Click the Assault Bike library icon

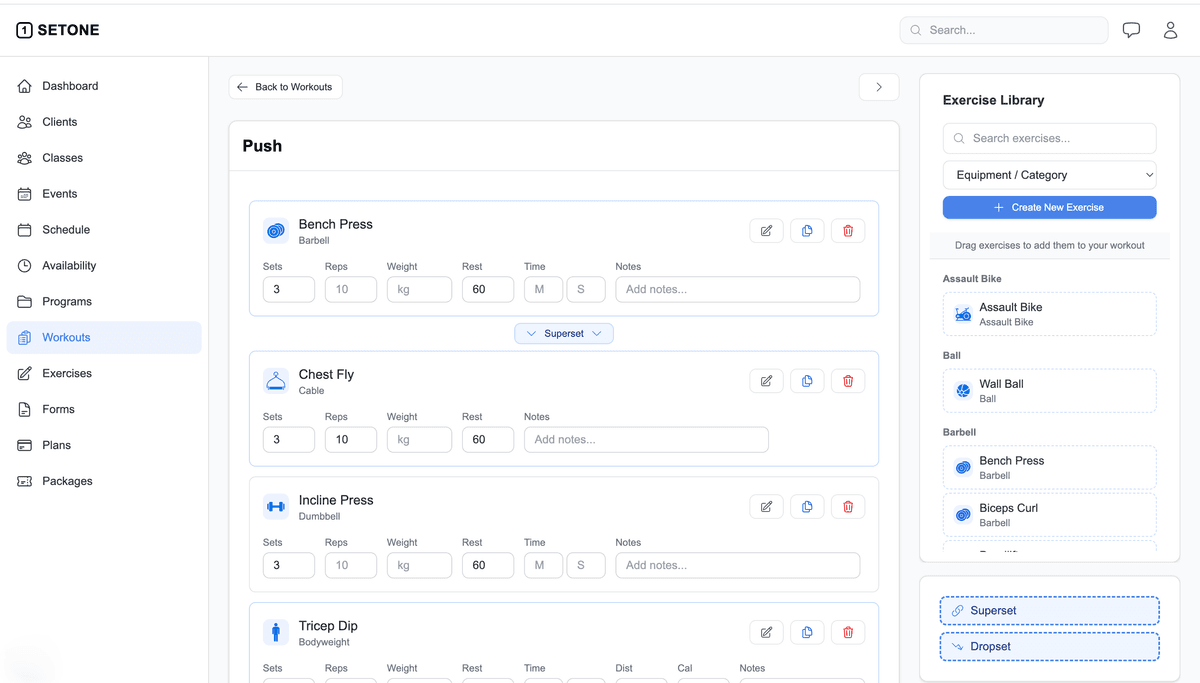pos(963,314)
